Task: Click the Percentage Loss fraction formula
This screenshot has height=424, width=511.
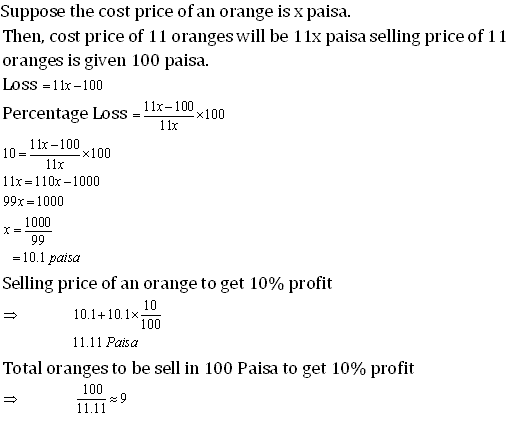Action: coord(184,116)
